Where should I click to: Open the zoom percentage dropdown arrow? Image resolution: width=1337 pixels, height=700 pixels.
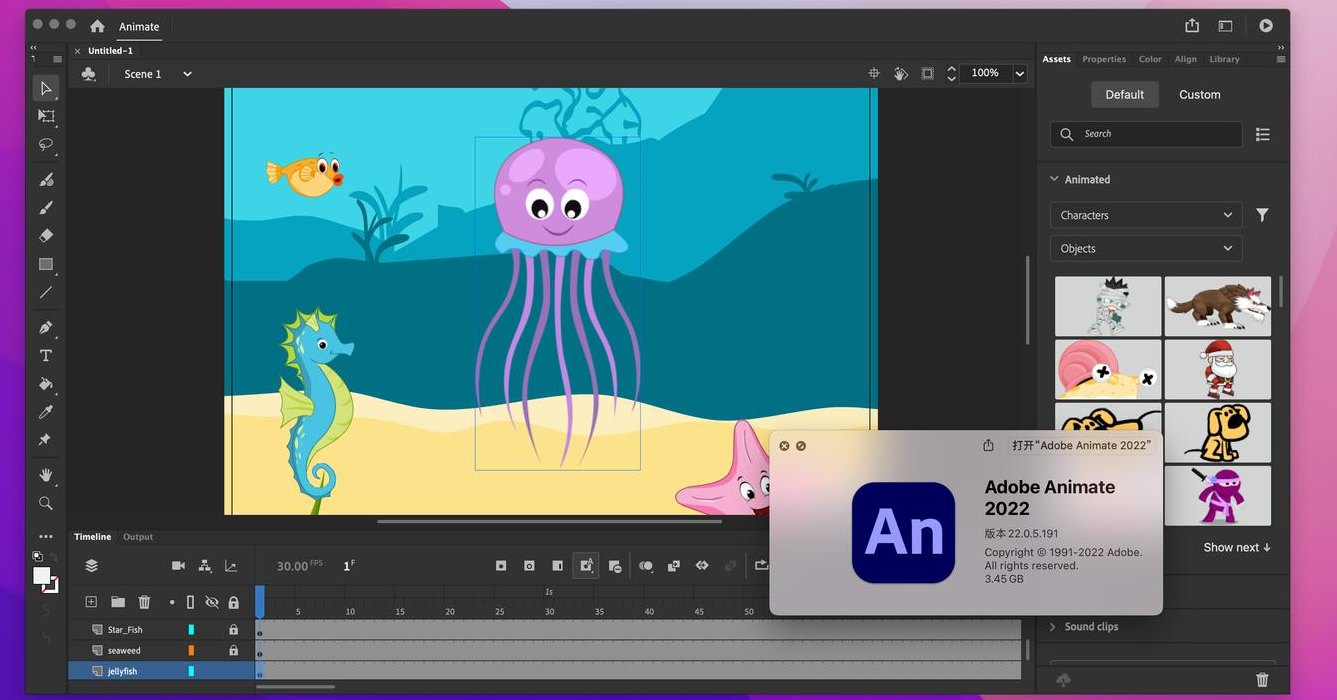coord(1020,73)
